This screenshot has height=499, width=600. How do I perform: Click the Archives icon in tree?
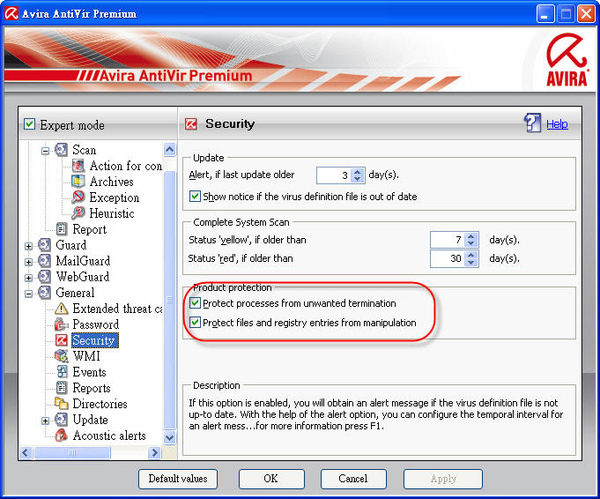[x=78, y=181]
